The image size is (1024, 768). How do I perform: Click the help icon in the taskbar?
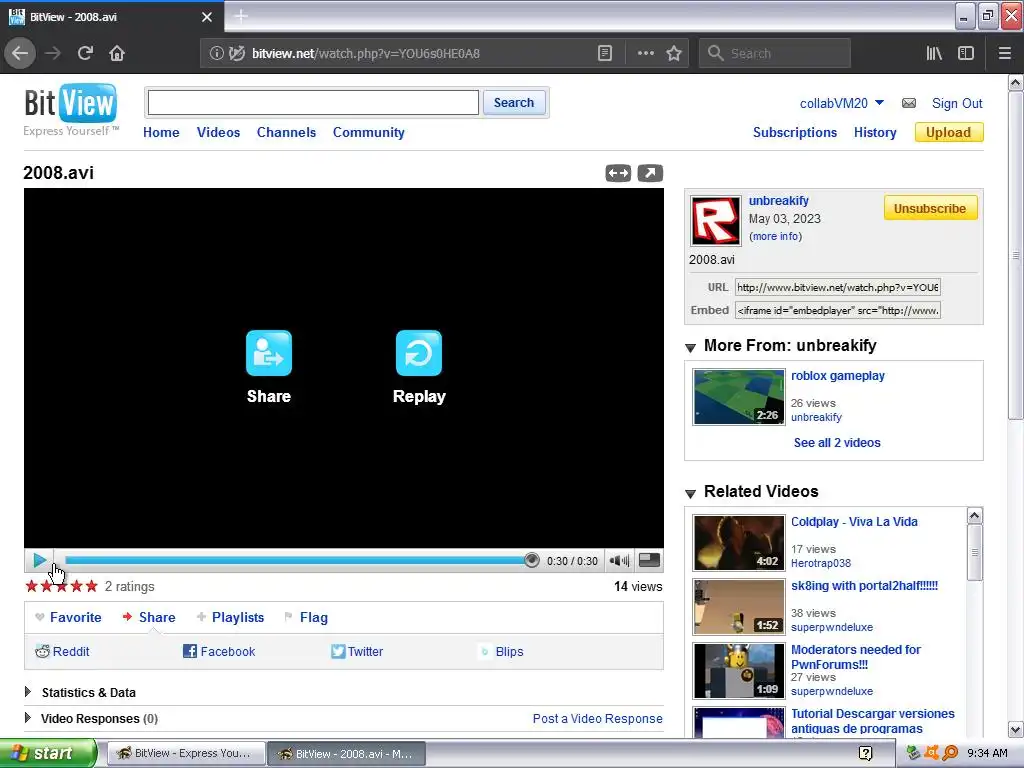865,753
